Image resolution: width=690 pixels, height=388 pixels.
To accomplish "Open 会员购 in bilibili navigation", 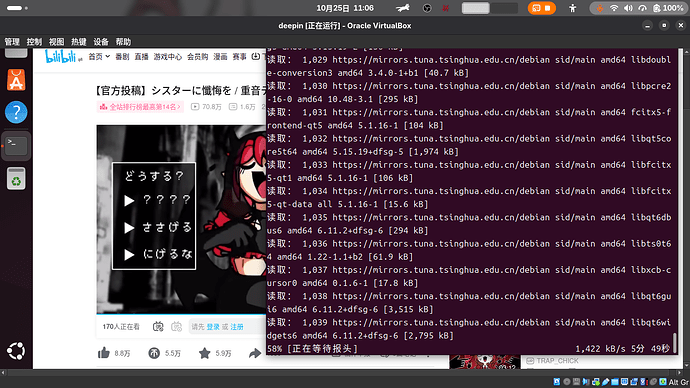I will tap(198, 56).
